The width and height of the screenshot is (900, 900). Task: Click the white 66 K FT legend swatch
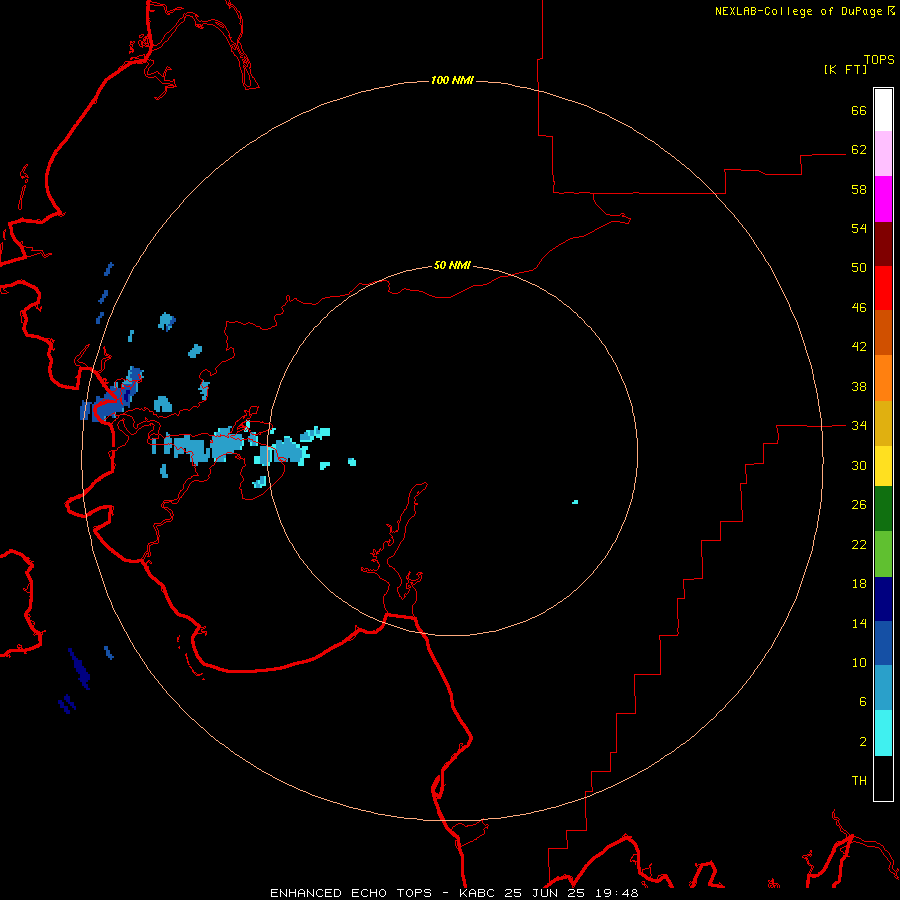coord(883,110)
